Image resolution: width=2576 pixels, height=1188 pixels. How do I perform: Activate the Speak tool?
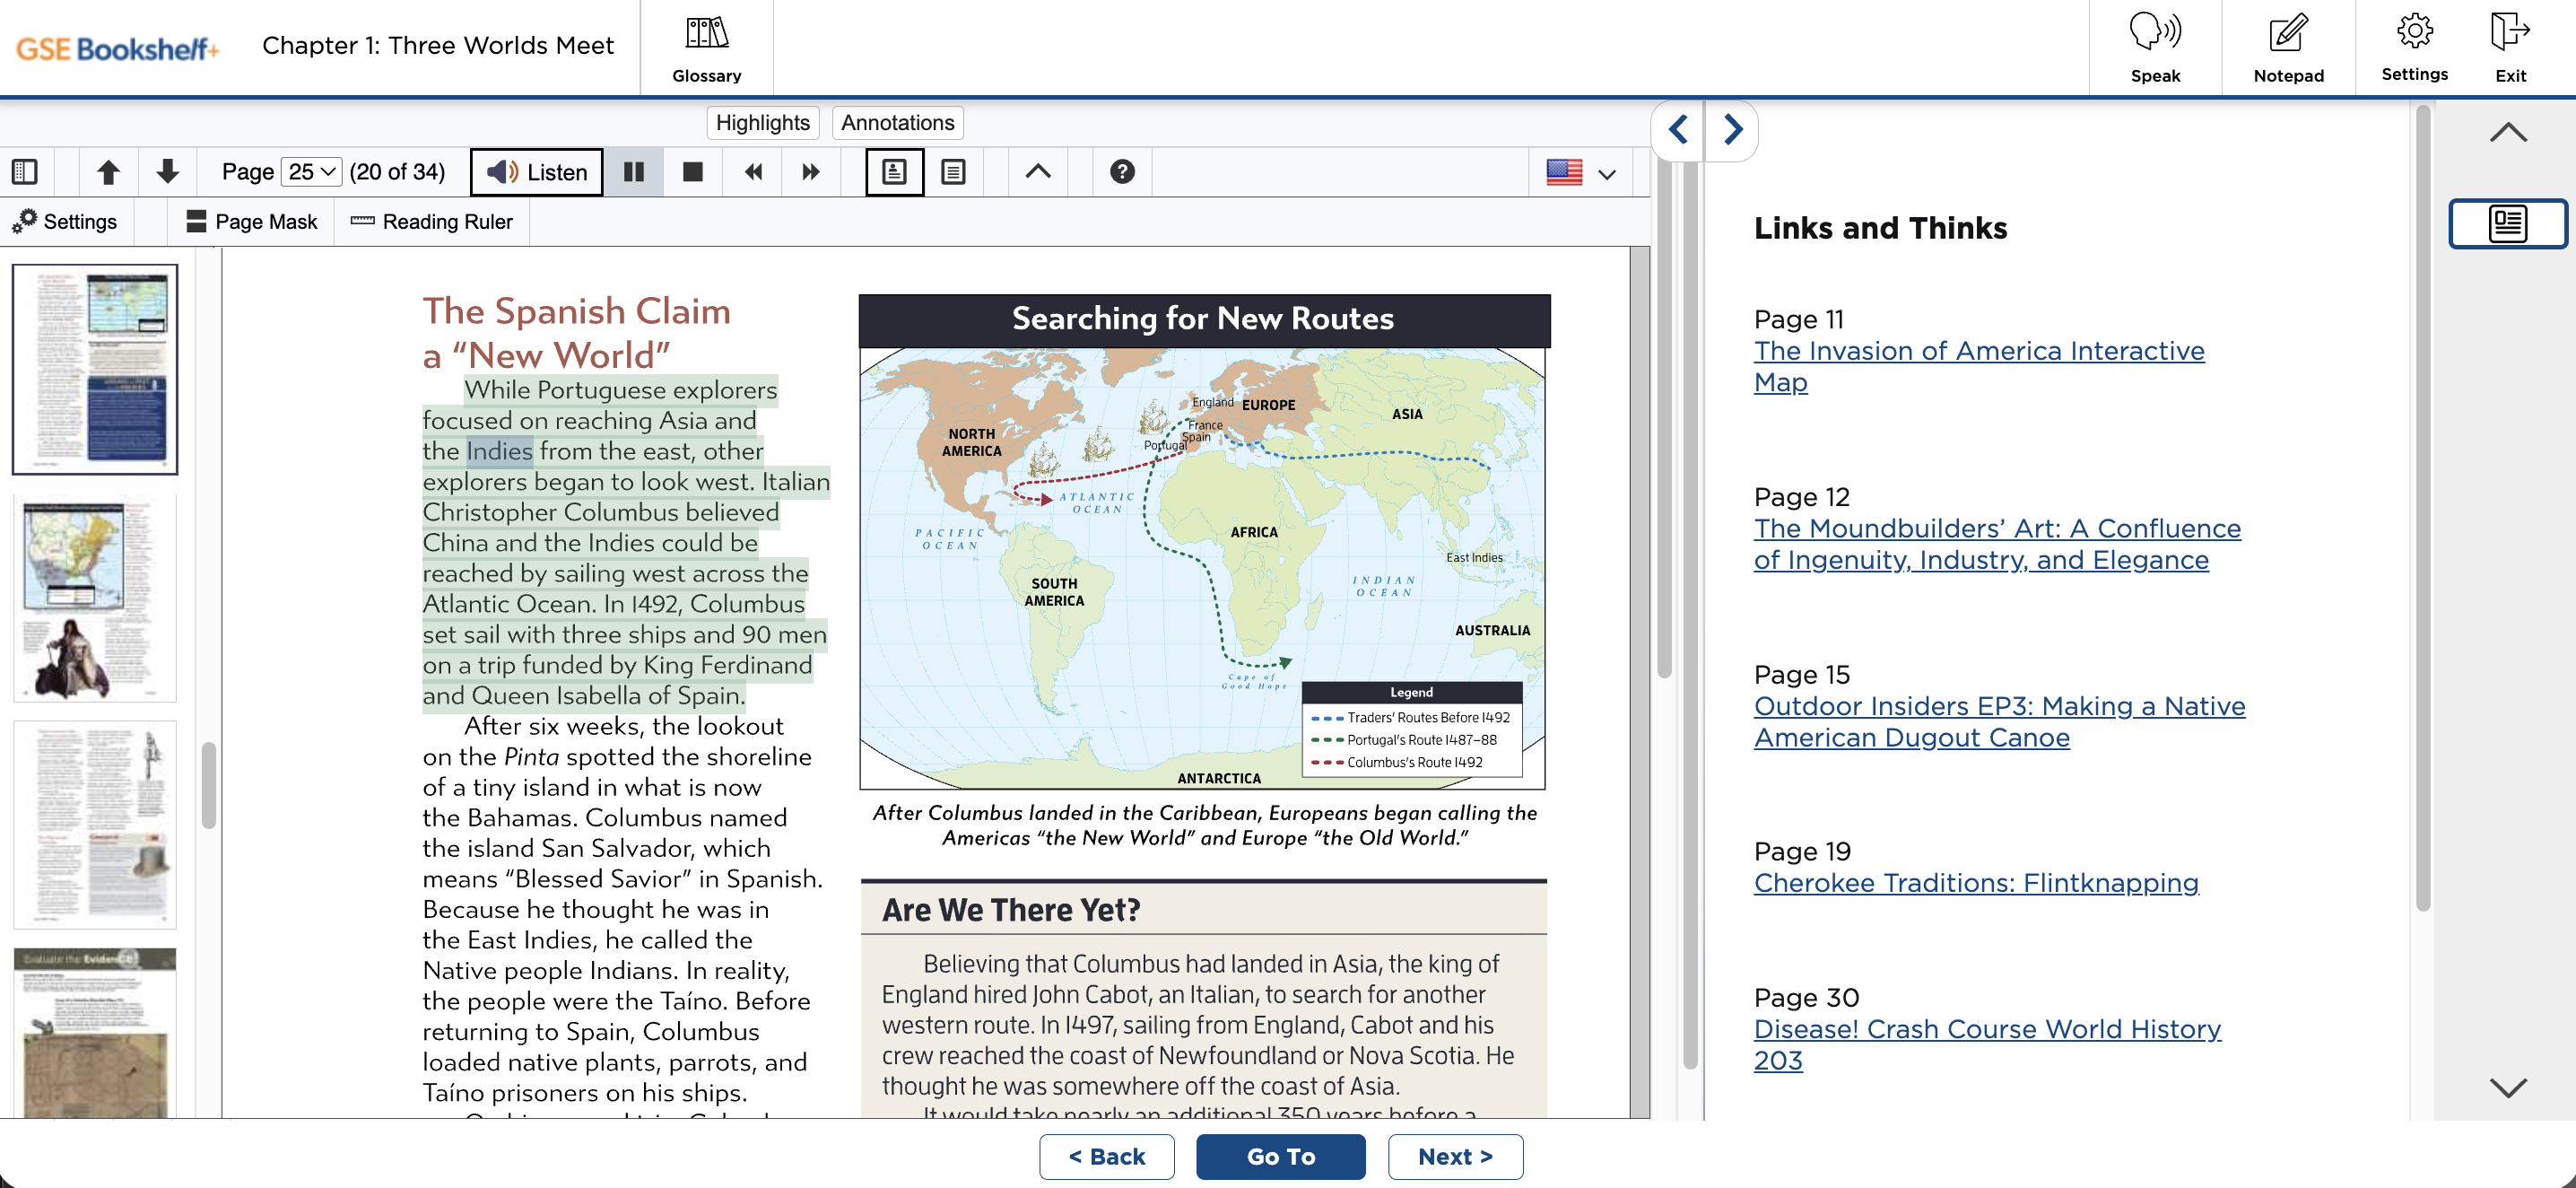point(2154,47)
